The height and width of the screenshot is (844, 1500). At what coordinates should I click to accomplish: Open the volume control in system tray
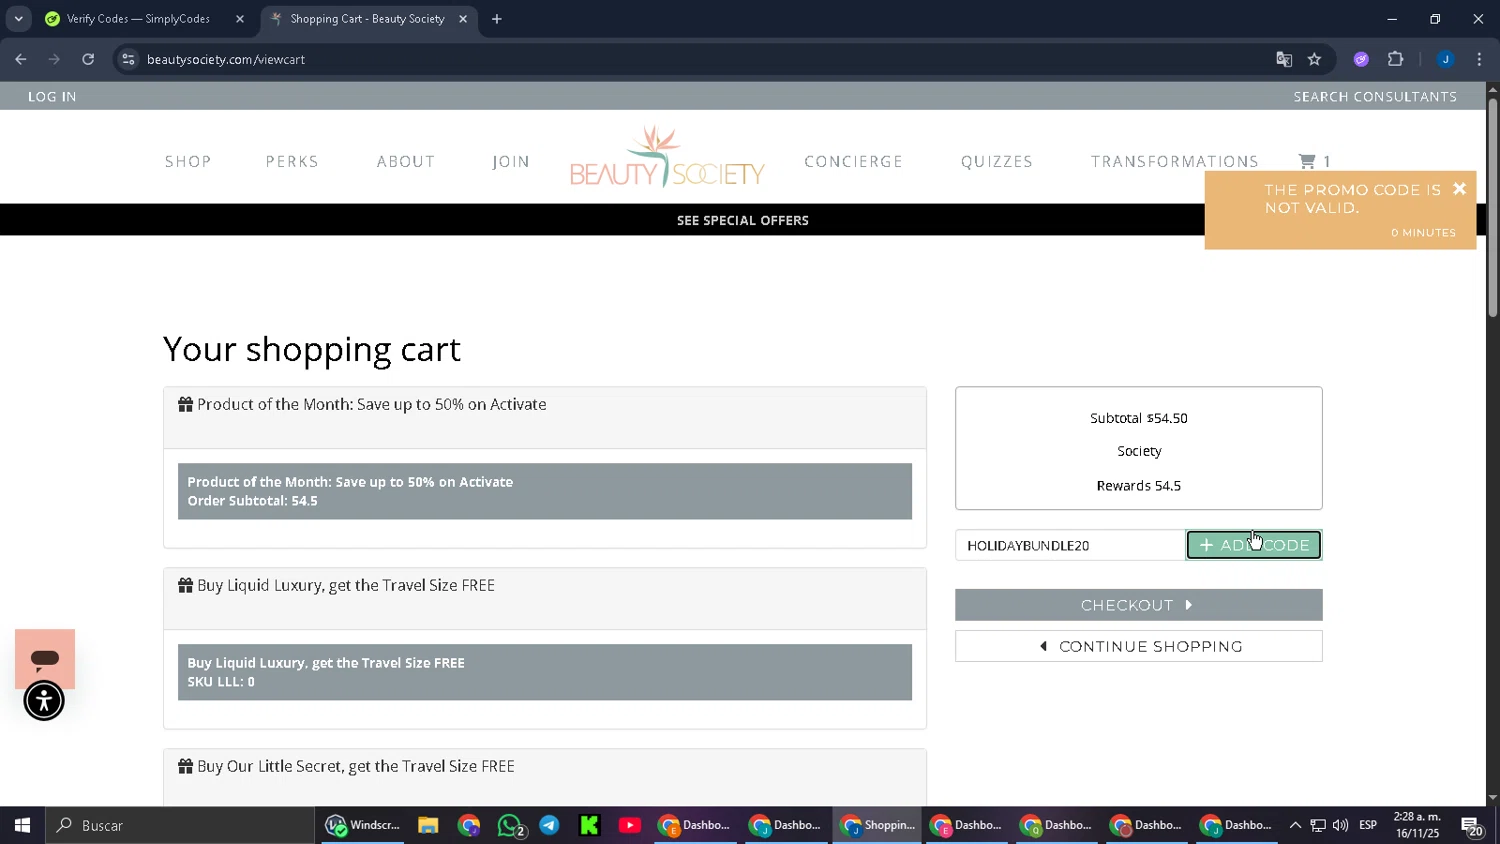click(x=1340, y=825)
